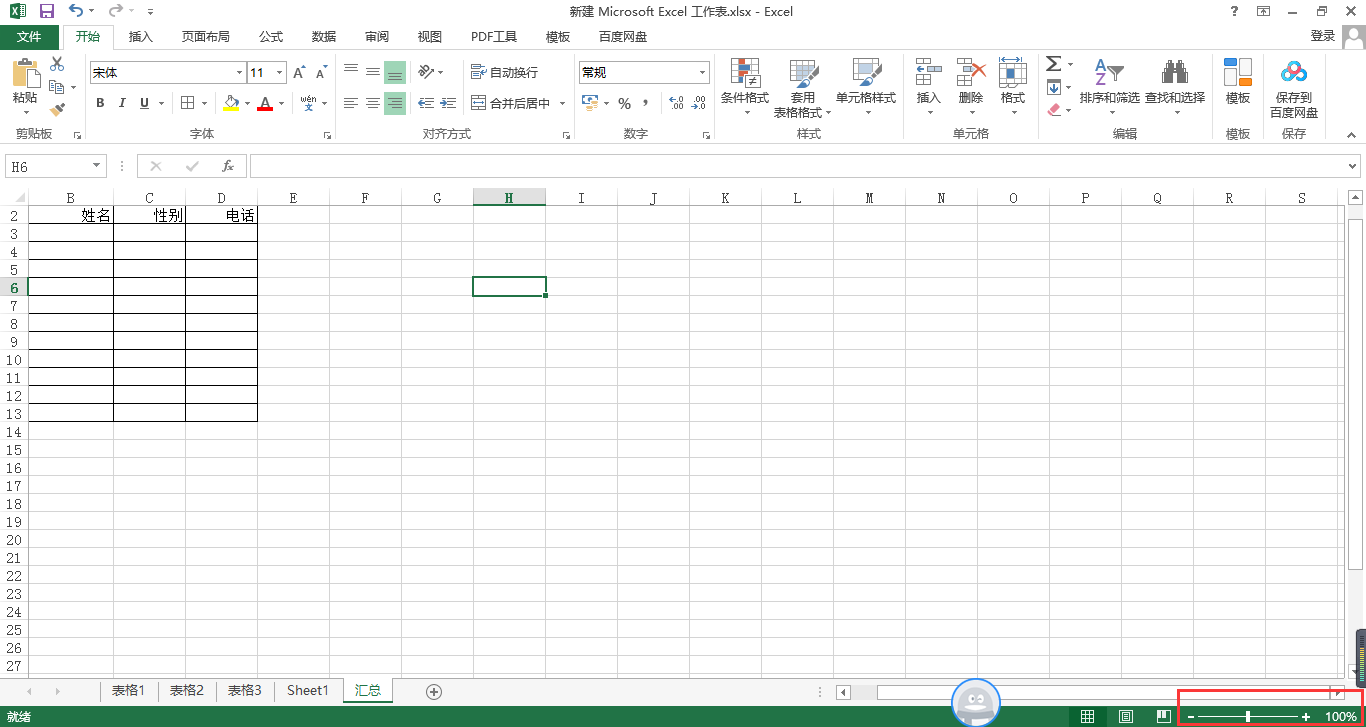
Task: Click the orientation text-angle icon
Action: click(426, 72)
